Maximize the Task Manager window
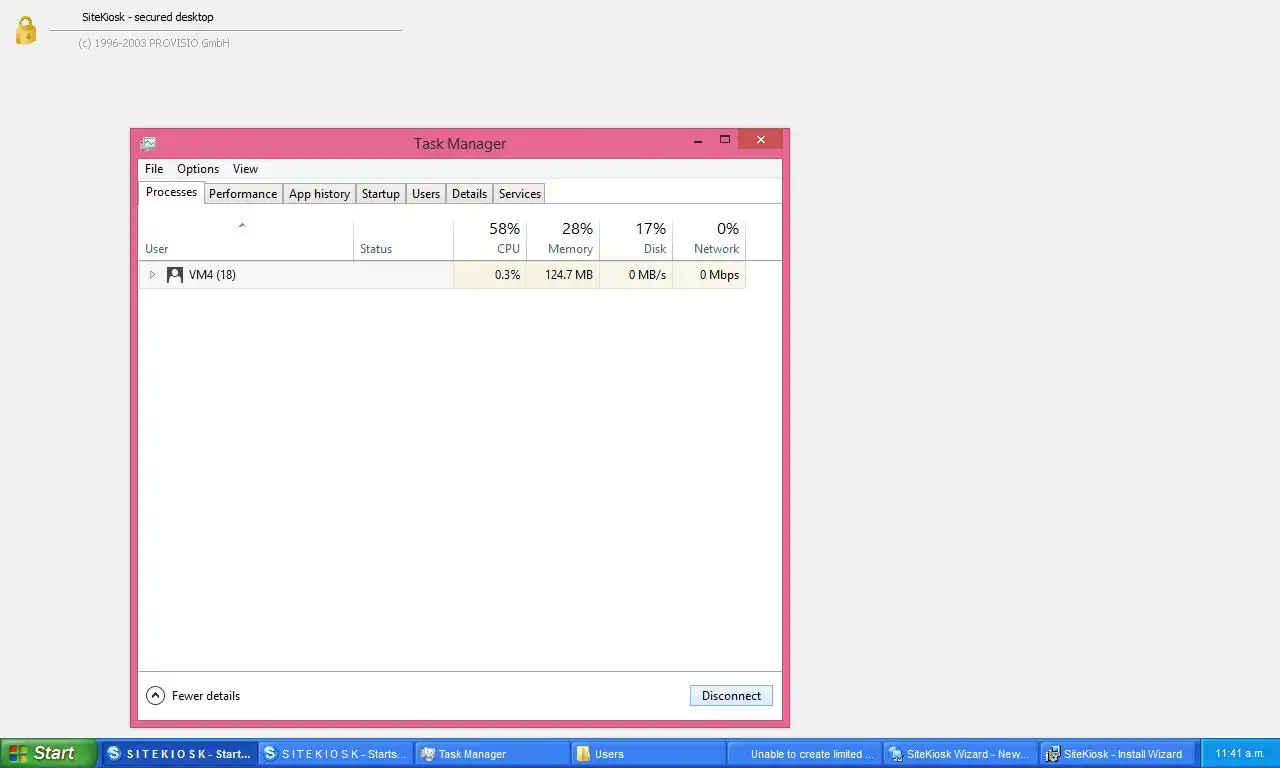The height and width of the screenshot is (768, 1280). point(725,140)
